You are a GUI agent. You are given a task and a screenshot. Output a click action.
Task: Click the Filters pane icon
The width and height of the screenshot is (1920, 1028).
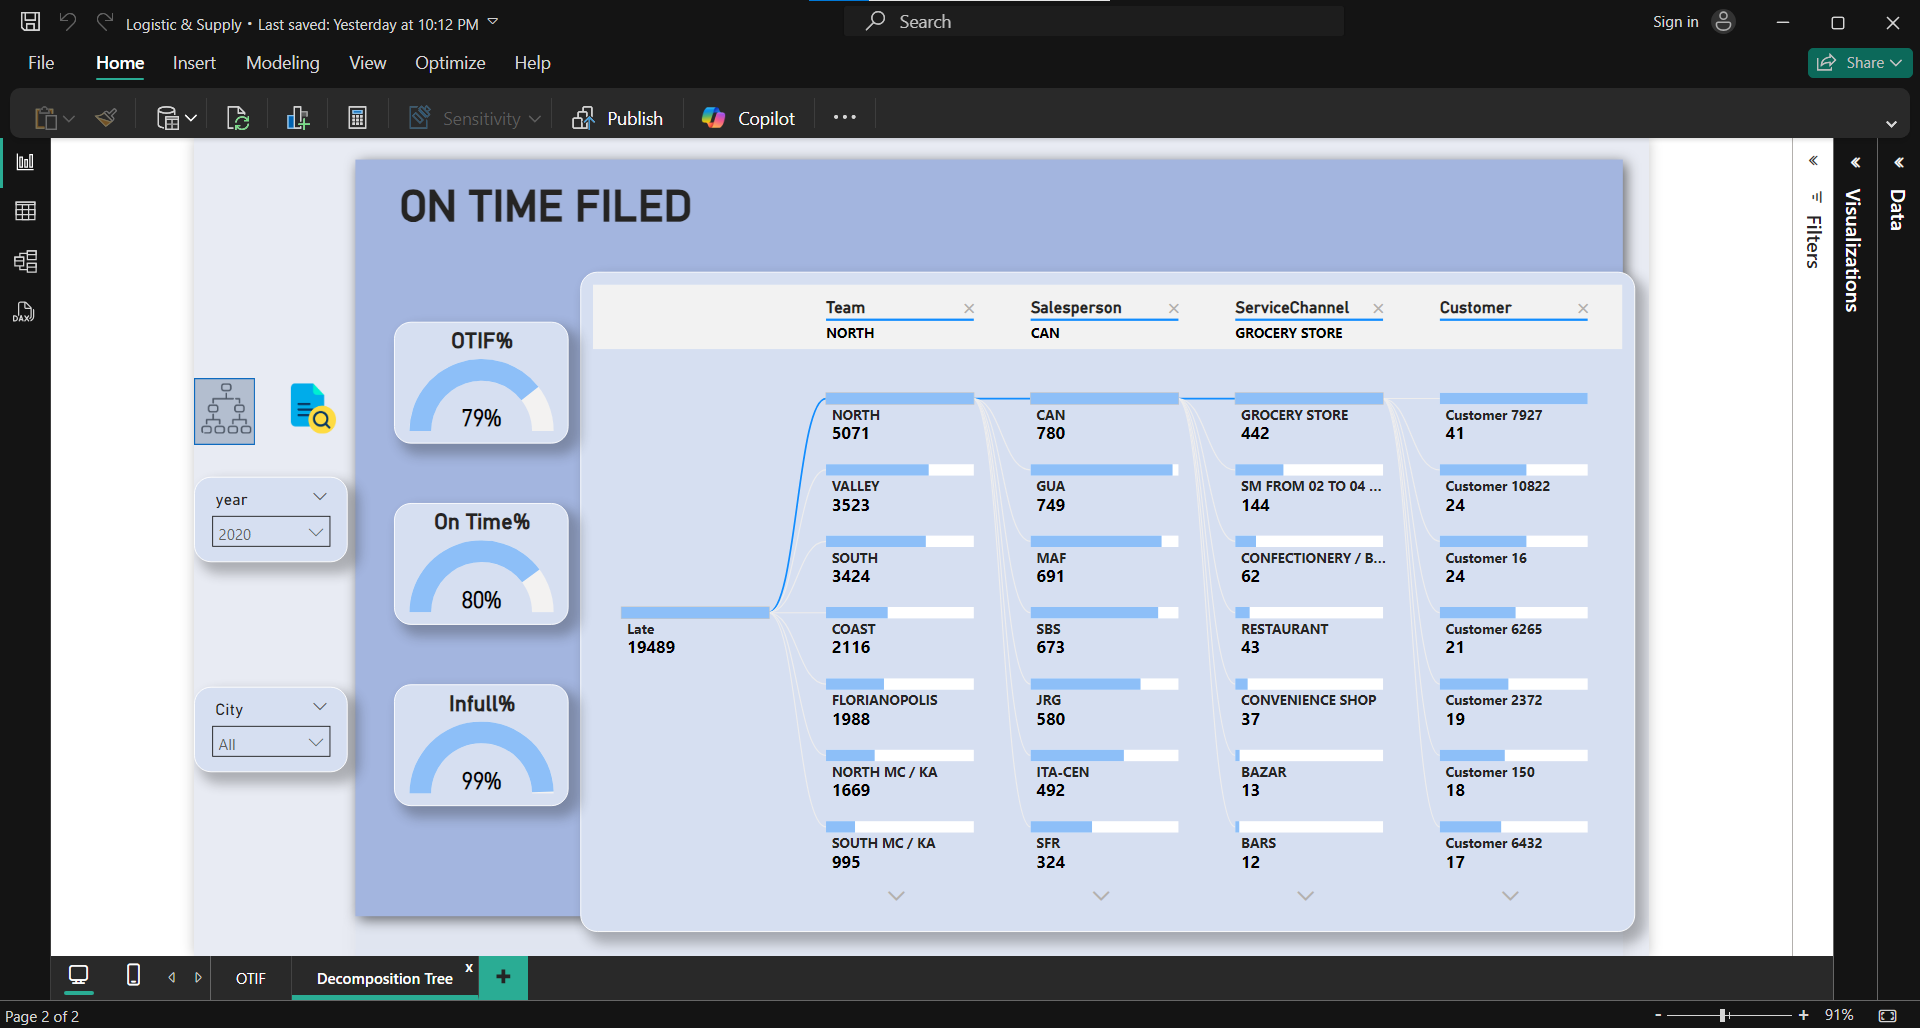click(1816, 197)
